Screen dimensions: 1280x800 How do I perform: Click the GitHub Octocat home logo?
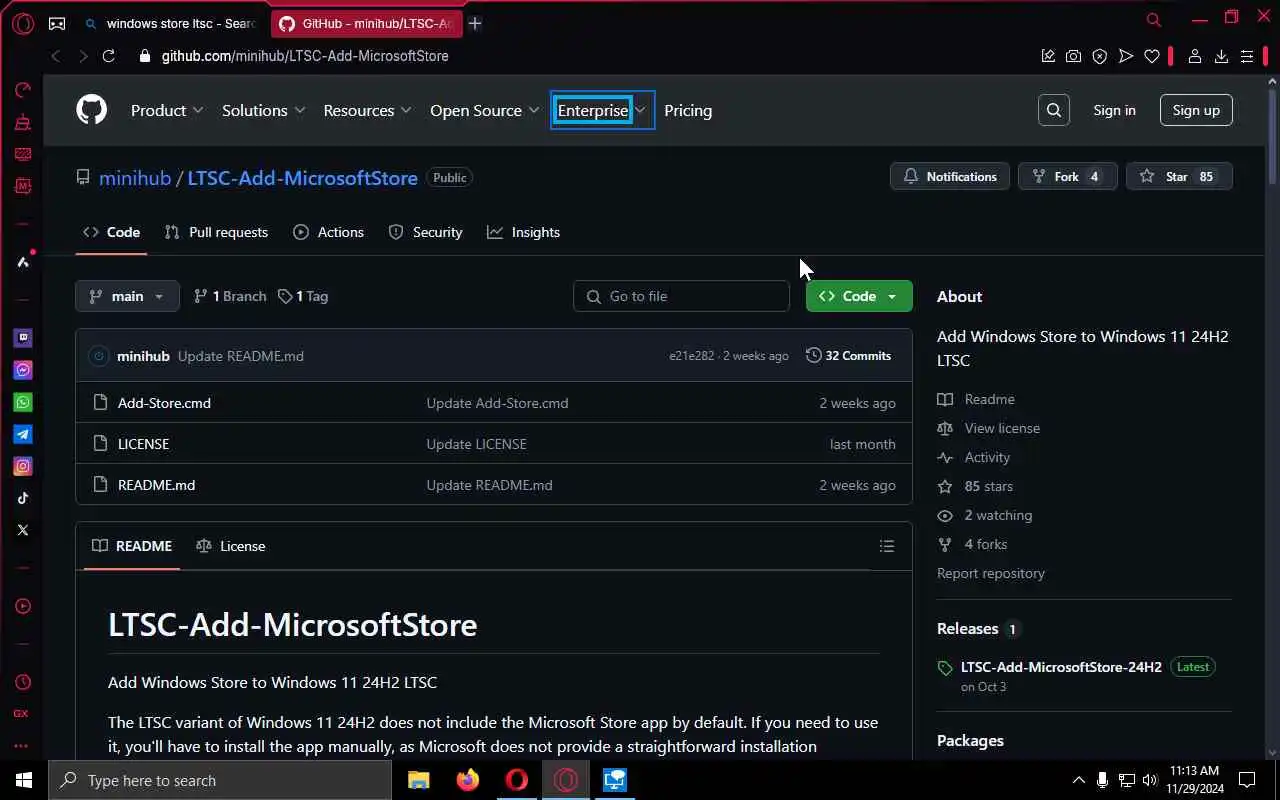click(91, 110)
